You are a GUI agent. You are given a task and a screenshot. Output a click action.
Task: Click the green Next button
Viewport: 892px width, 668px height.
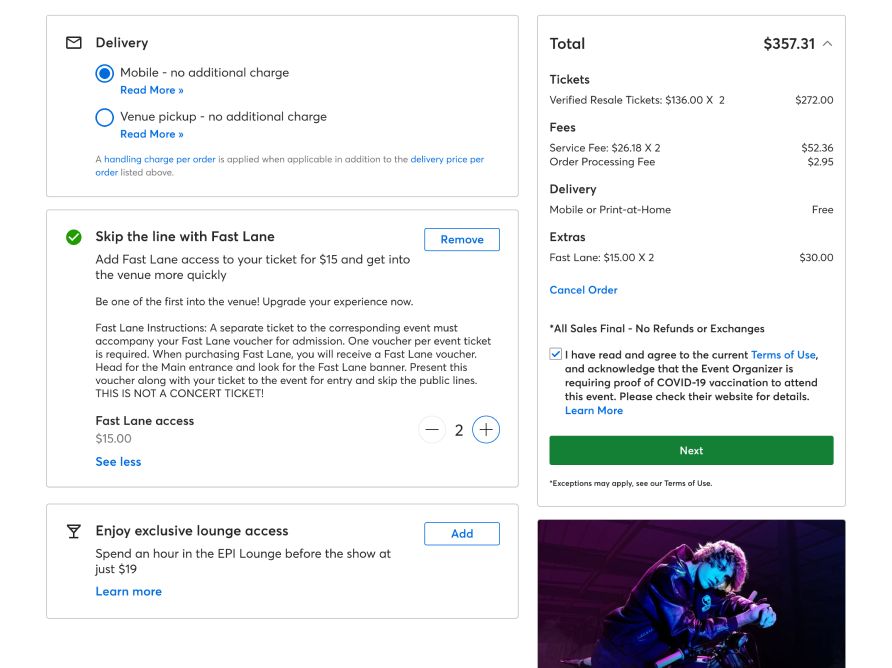(691, 451)
